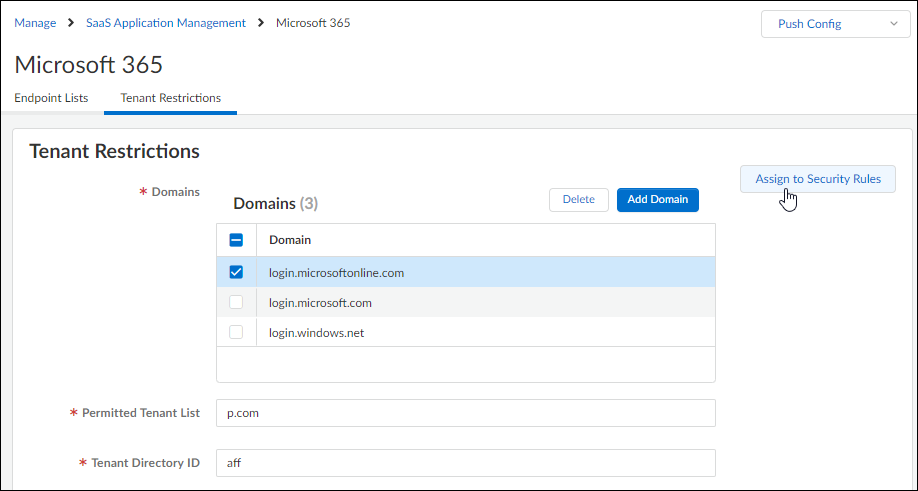The image size is (918, 491).
Task: Select the Tenant Restrictions tab
Action: pyautogui.click(x=170, y=98)
